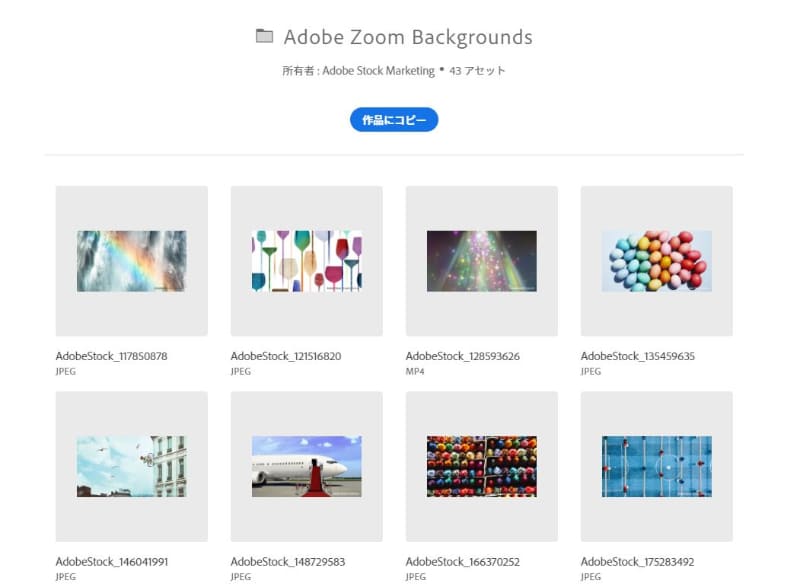This screenshot has height=587, width=800.
Task: Open the pastel colored eggs thumbnail
Action: 656,261
